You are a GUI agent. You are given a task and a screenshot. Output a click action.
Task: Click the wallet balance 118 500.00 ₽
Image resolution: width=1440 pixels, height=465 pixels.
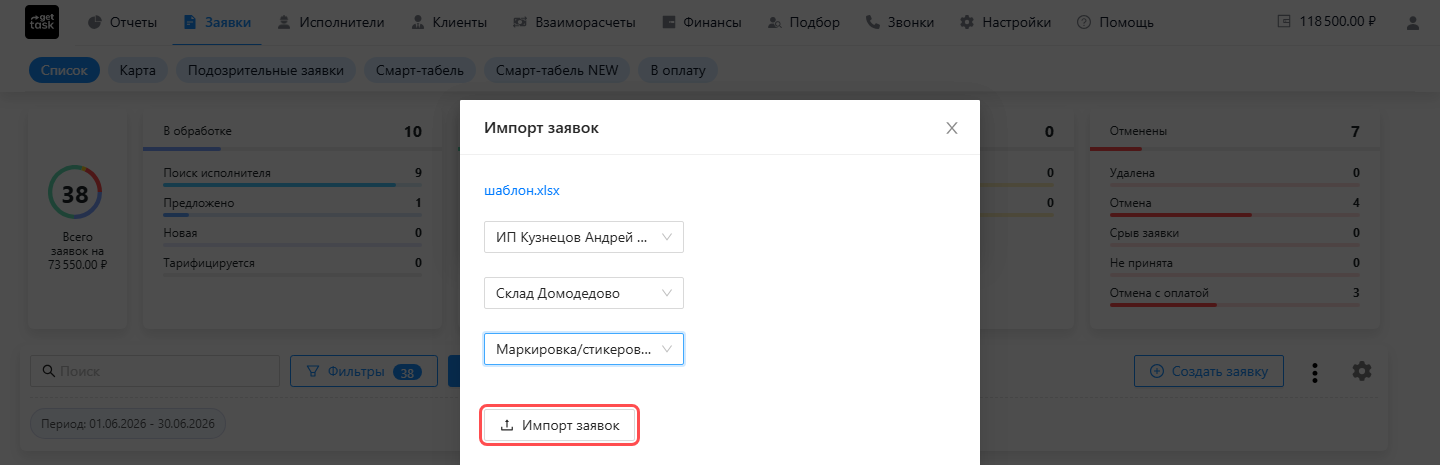pos(1329,22)
